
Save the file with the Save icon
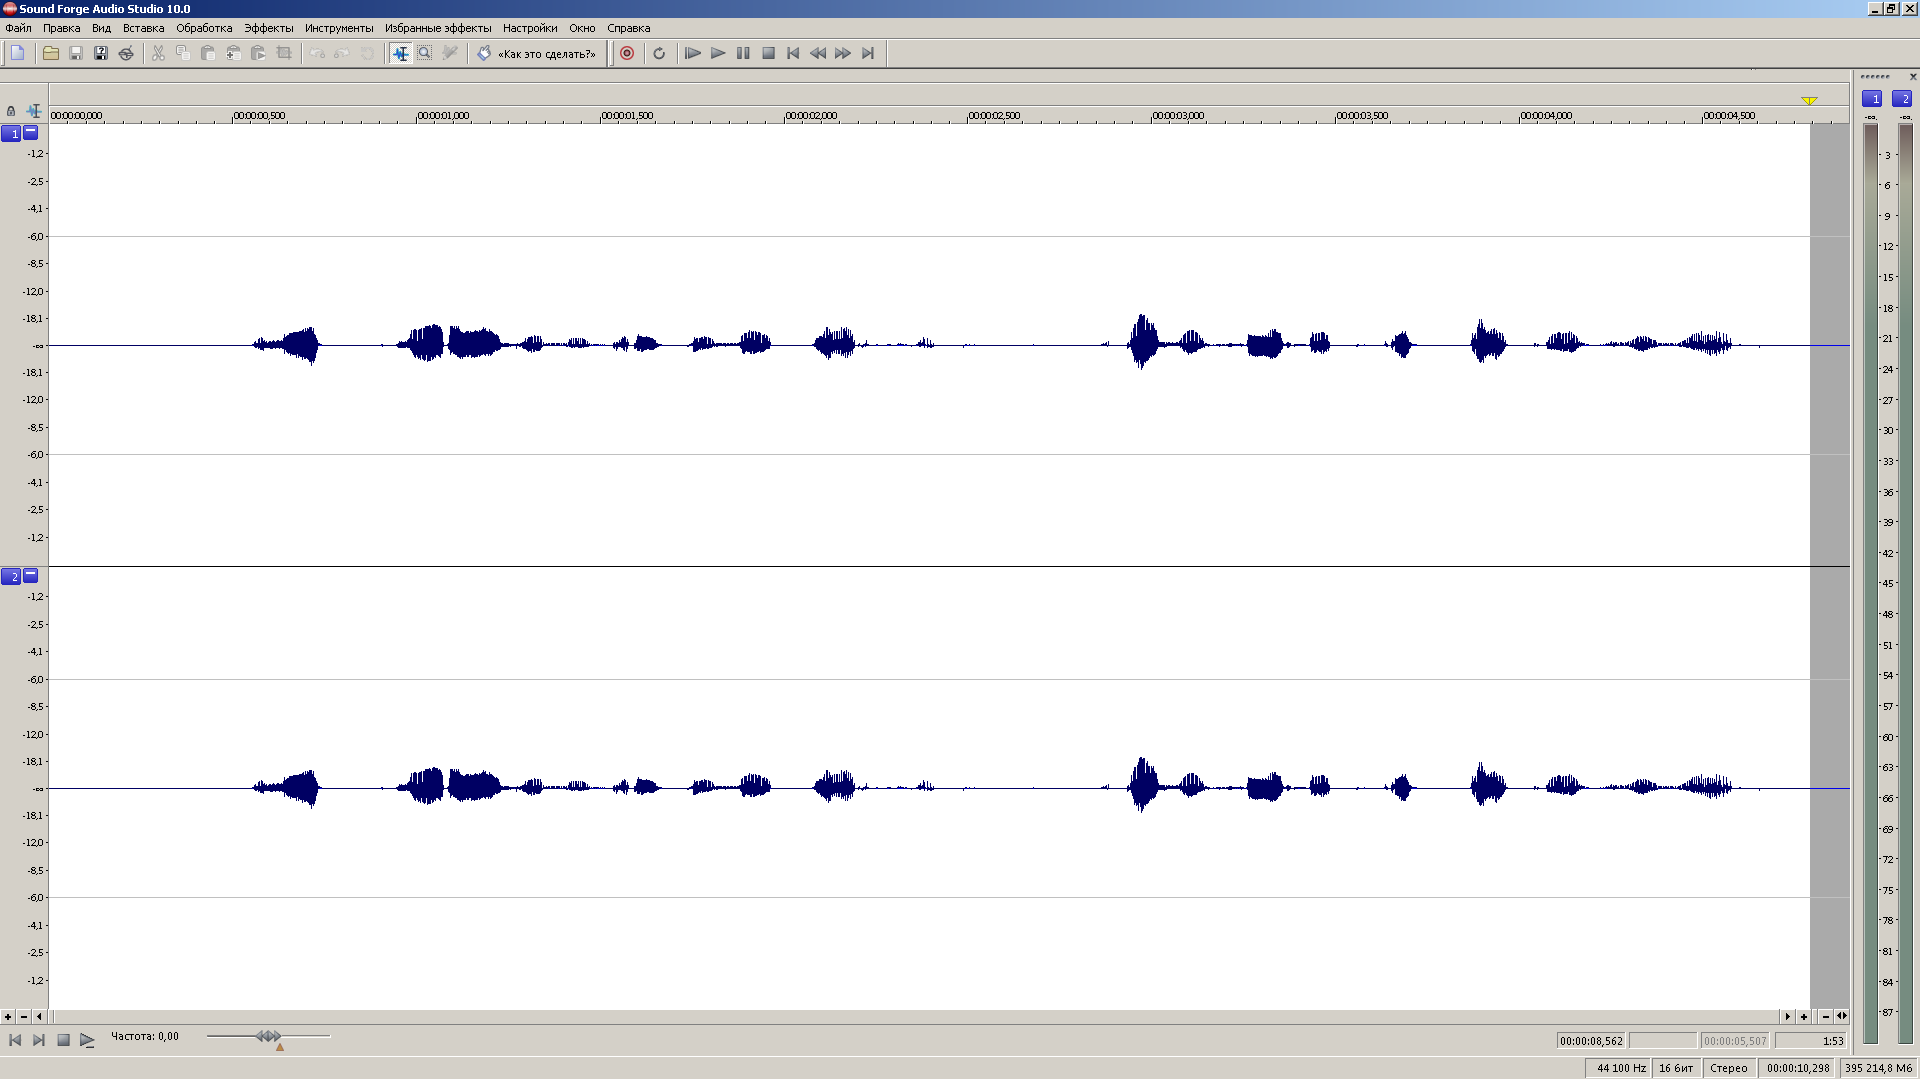(x=76, y=53)
